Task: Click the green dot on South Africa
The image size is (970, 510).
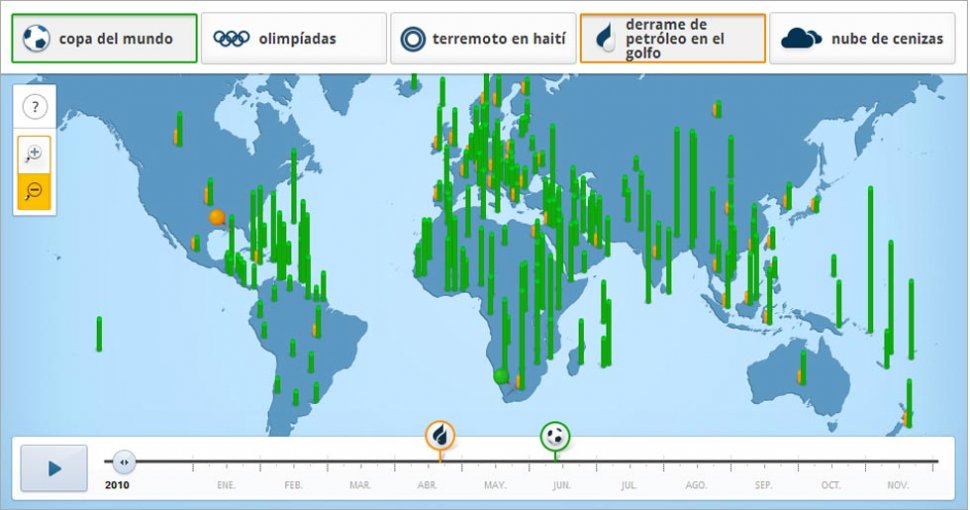Action: coord(501,376)
